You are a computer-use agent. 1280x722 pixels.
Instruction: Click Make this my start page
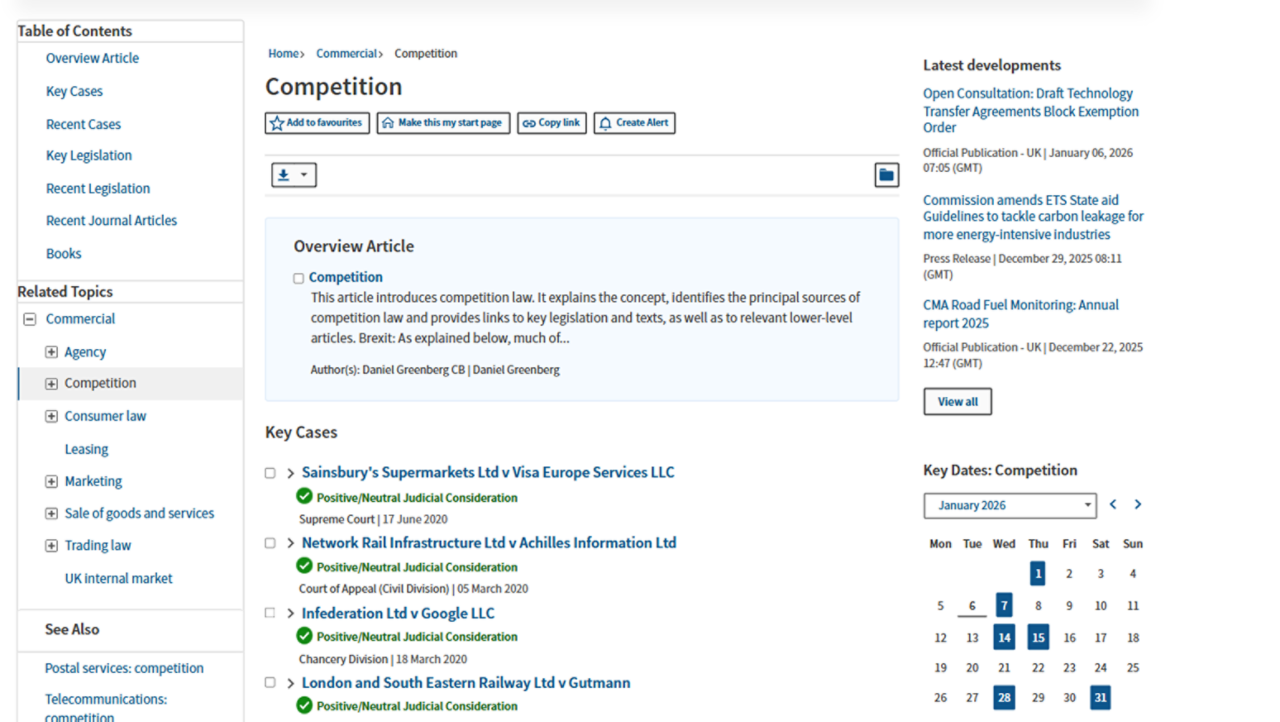(x=443, y=123)
